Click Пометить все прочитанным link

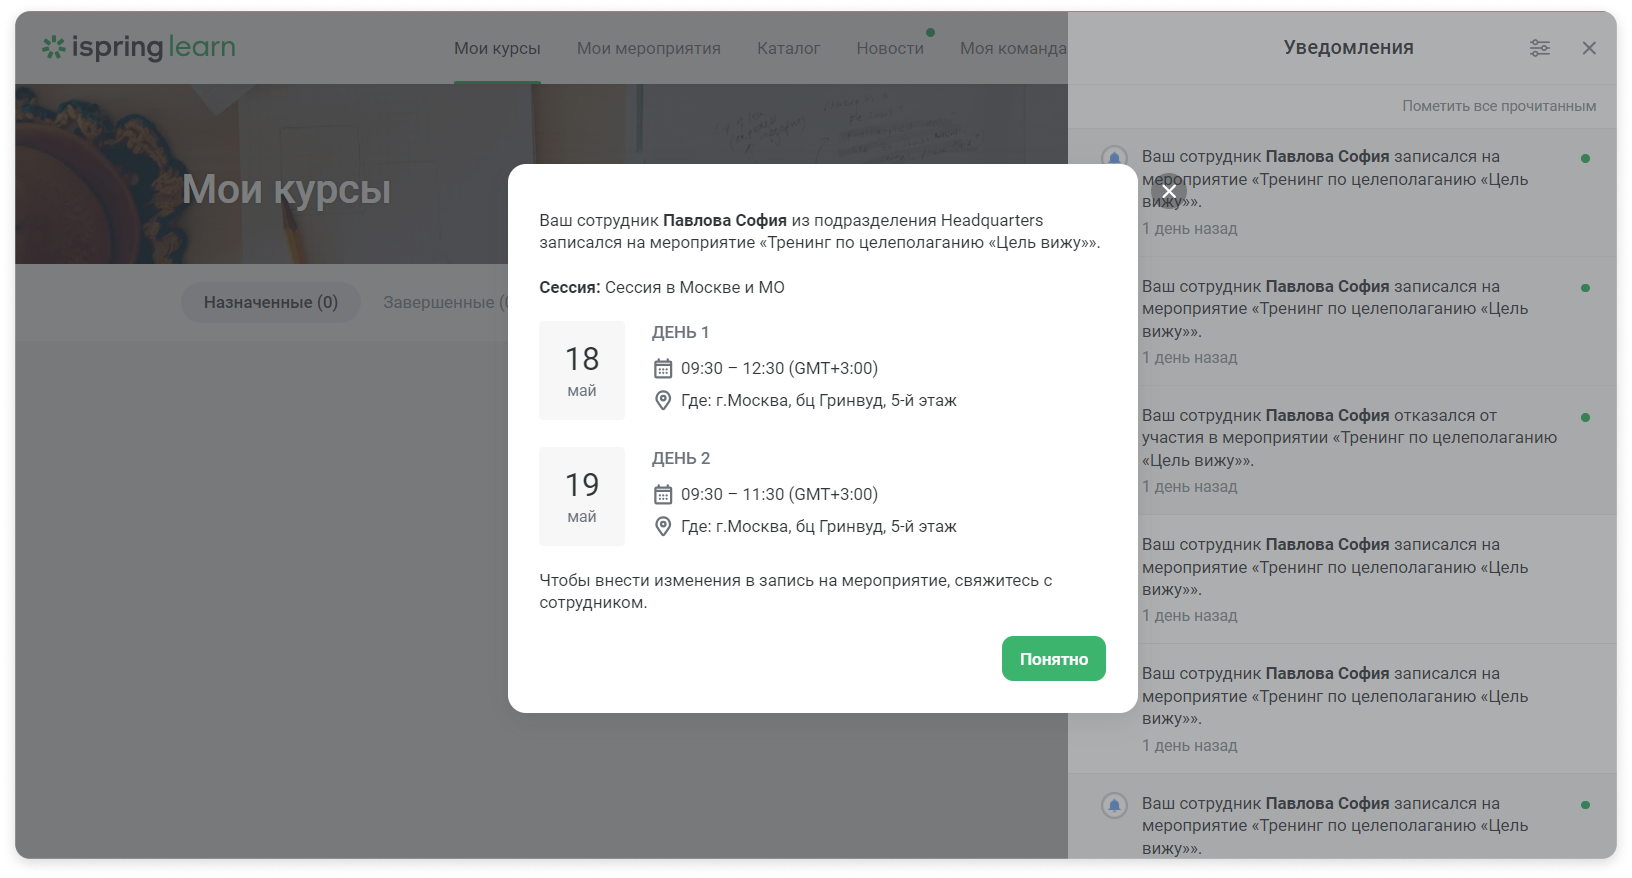1499,106
